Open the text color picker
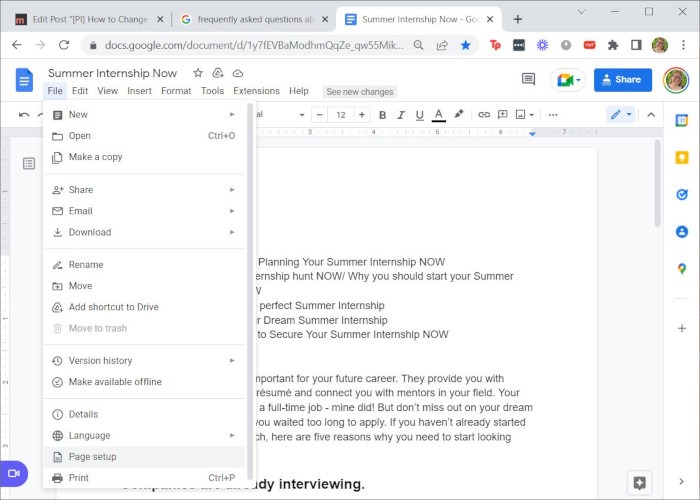 tap(439, 115)
